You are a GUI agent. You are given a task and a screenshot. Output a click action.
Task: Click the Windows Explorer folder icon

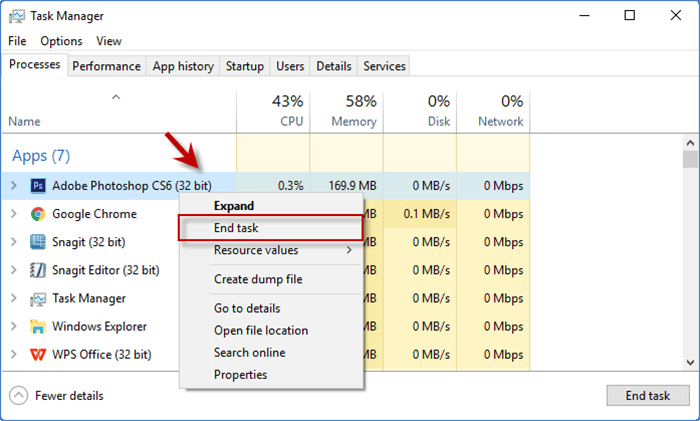tap(38, 326)
